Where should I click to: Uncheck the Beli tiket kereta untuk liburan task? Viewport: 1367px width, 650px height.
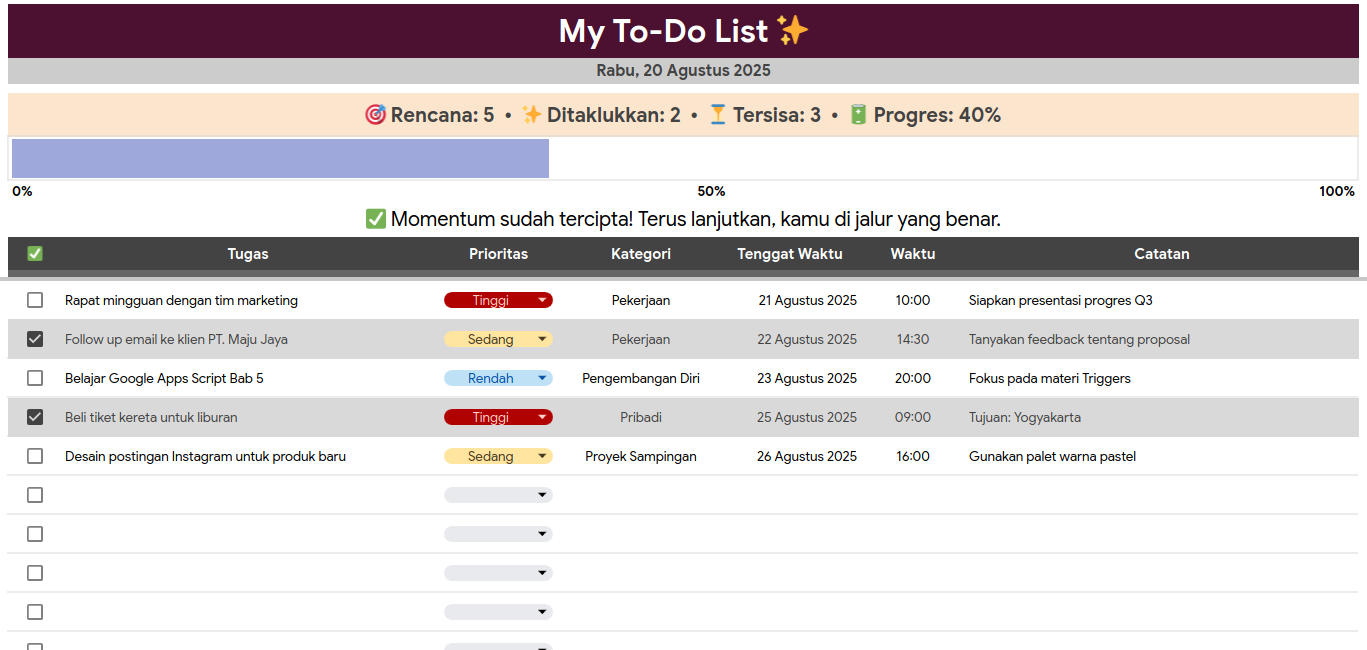pyautogui.click(x=35, y=417)
